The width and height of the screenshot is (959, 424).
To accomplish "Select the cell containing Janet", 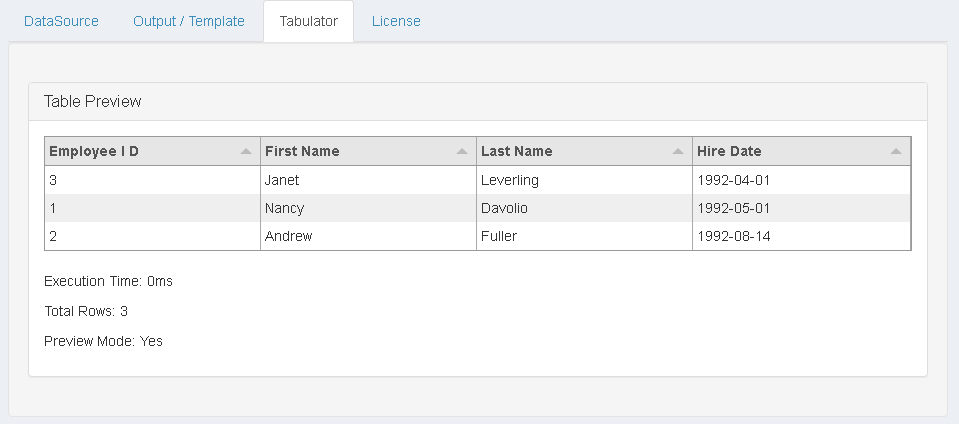I will coord(282,180).
